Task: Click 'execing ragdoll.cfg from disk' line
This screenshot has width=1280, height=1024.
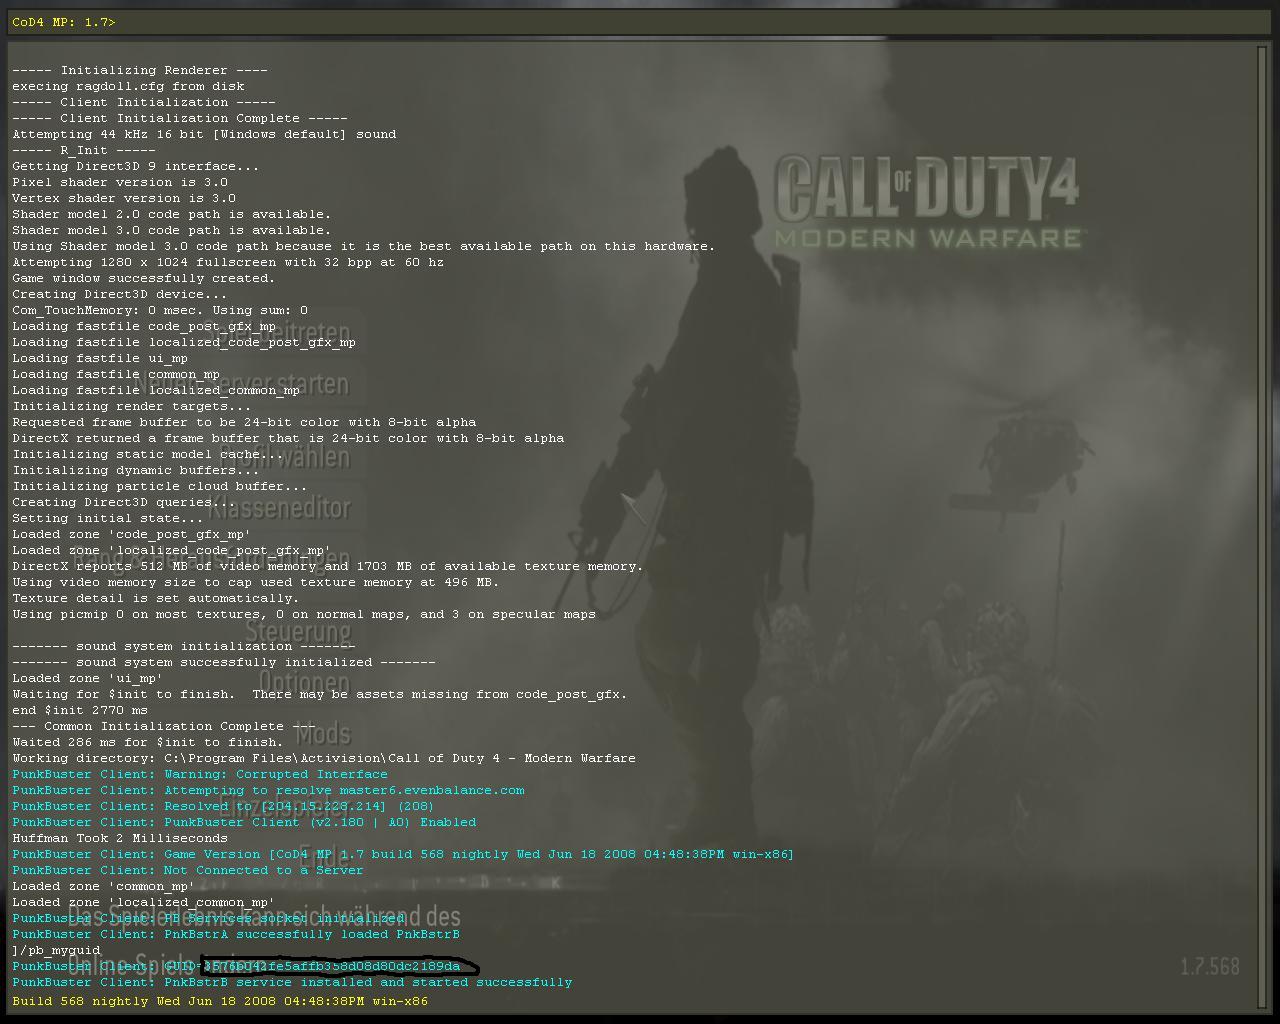Action: pyautogui.click(x=128, y=86)
